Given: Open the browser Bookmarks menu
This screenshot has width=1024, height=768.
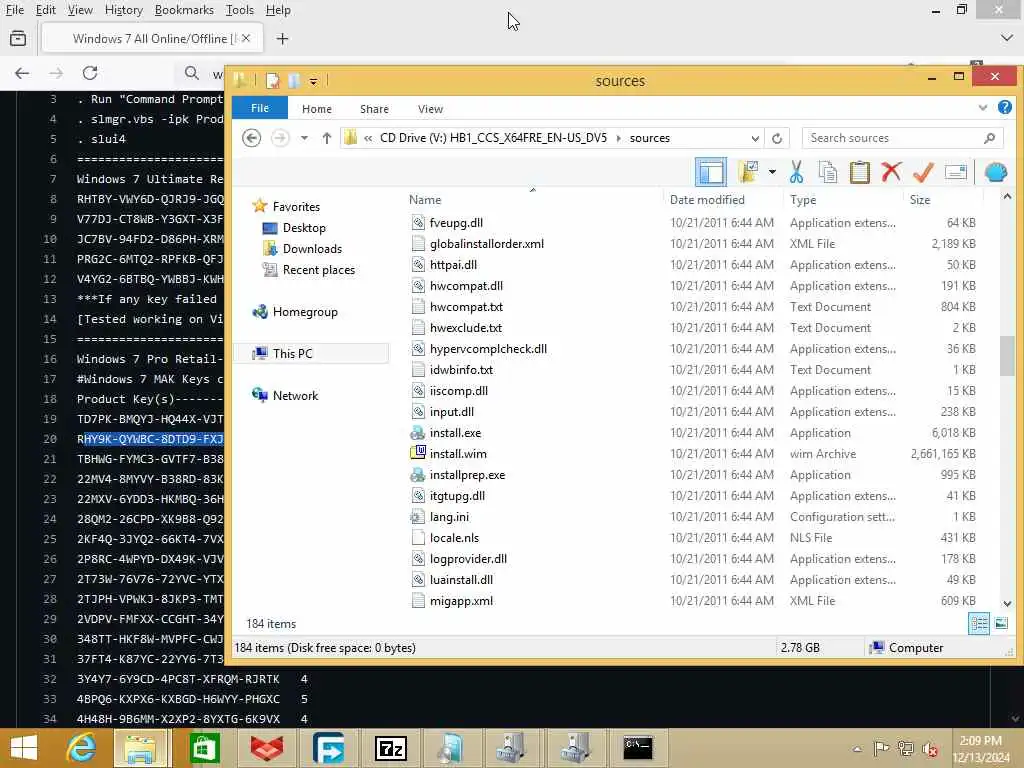Looking at the screenshot, I should [x=184, y=10].
